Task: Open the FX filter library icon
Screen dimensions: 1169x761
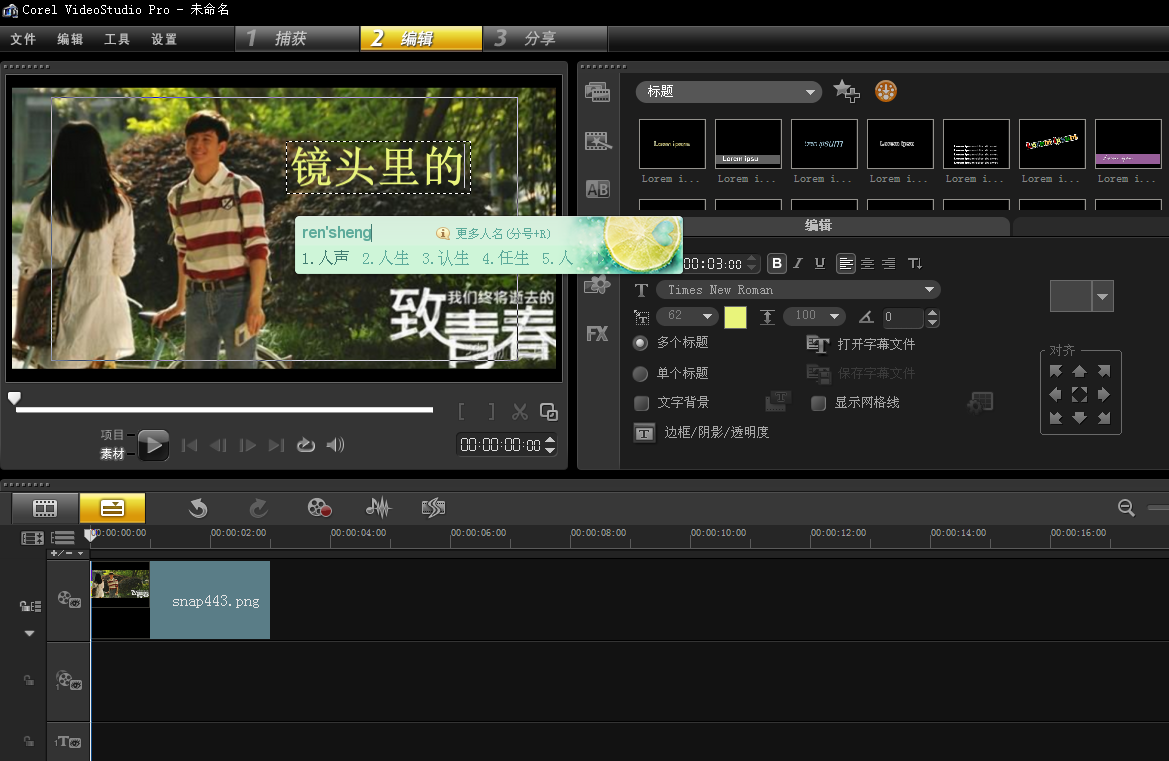Action: 597,333
